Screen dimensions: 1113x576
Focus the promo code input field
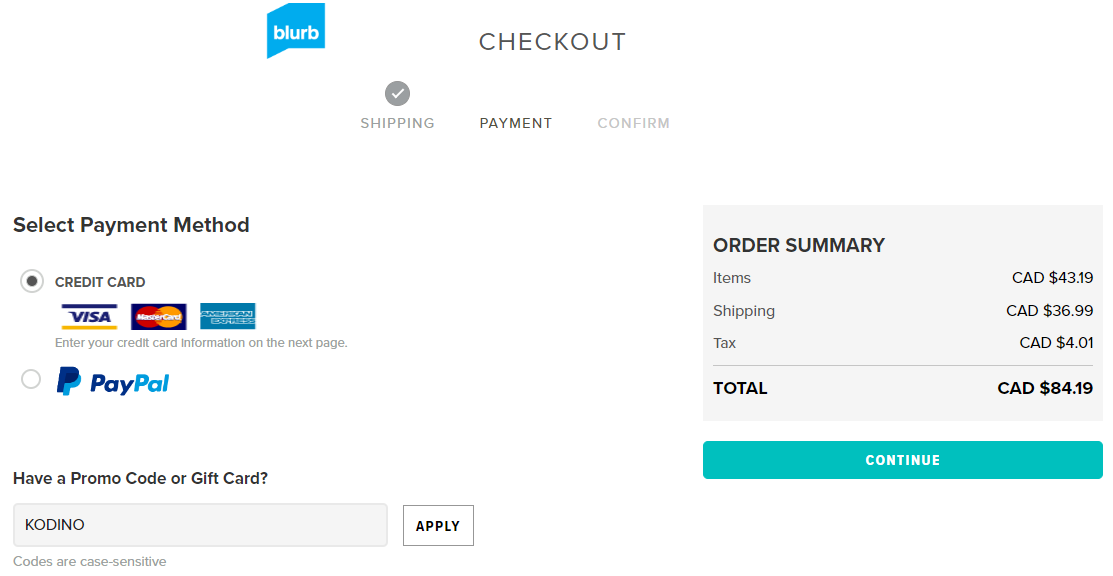click(200, 525)
